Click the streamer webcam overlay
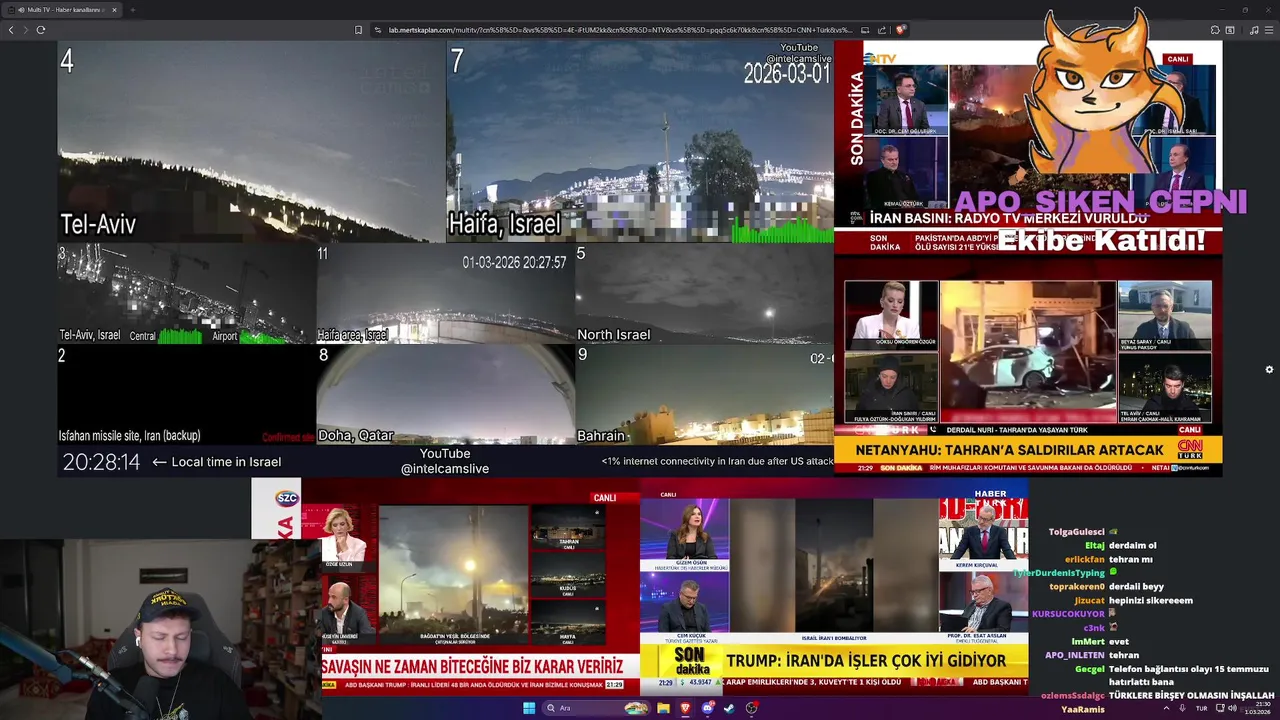Screen dimensions: 1280x720 160,630
